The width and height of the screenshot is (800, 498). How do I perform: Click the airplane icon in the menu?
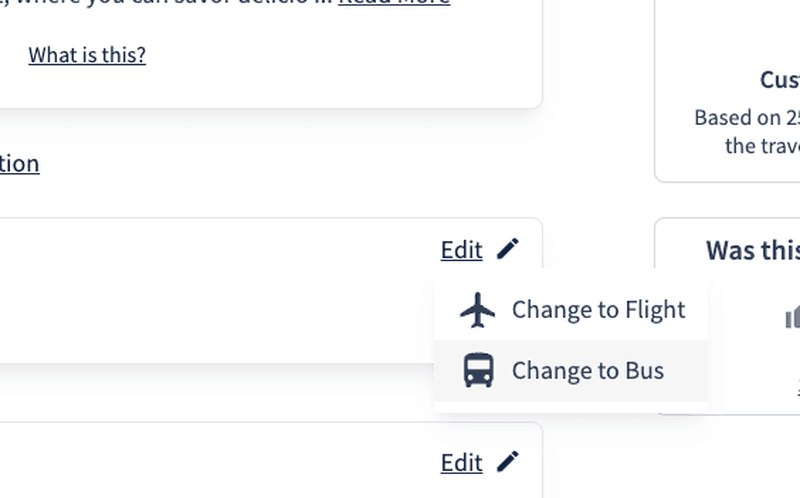(478, 310)
